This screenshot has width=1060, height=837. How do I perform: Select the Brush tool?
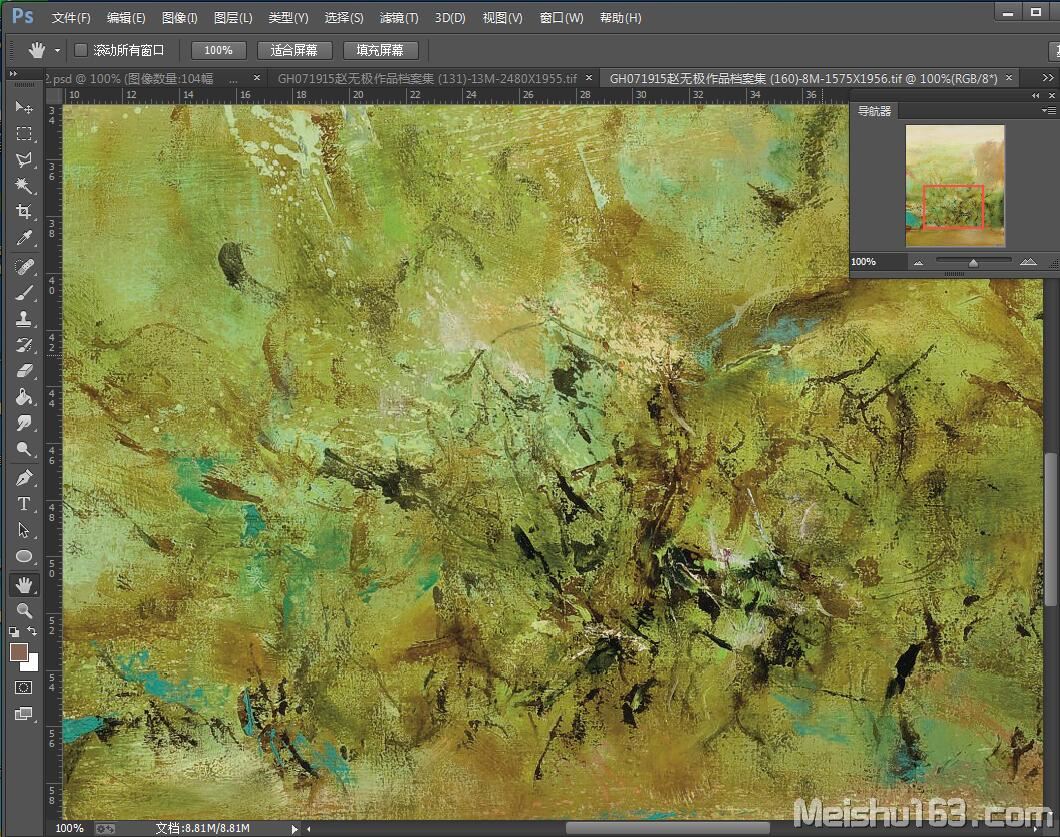24,293
